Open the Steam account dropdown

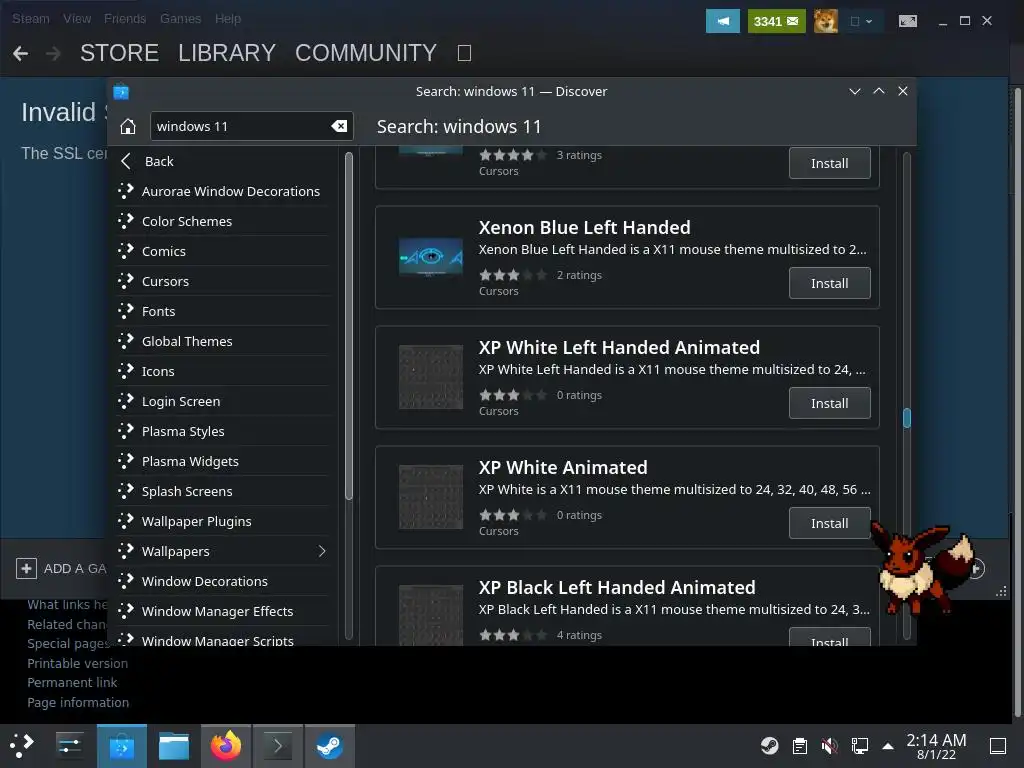861,21
